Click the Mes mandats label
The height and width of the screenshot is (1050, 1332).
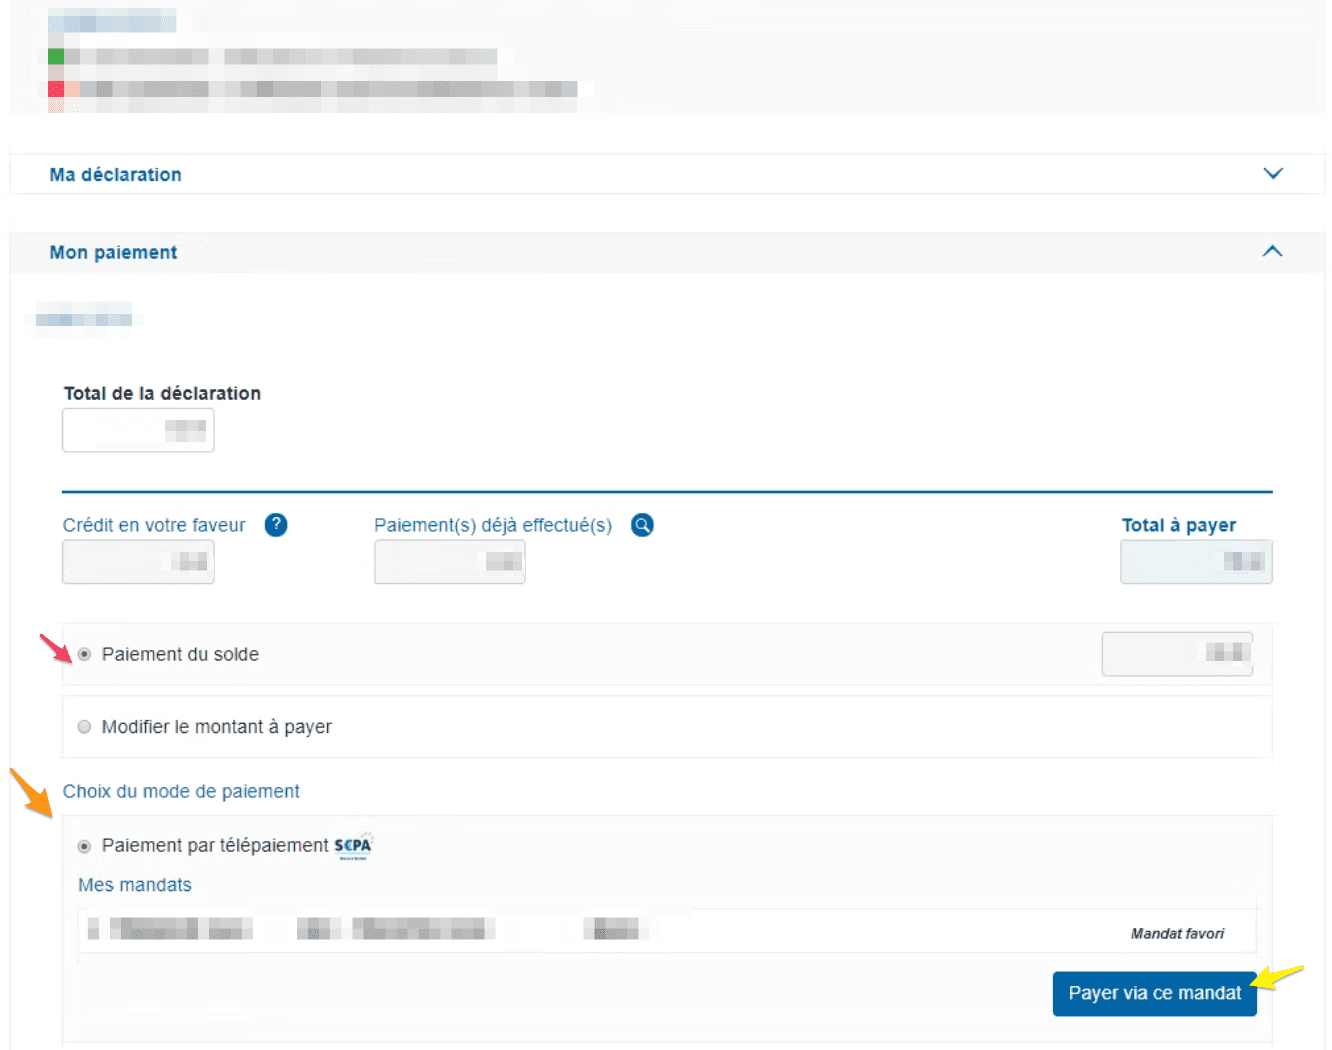pyautogui.click(x=135, y=885)
